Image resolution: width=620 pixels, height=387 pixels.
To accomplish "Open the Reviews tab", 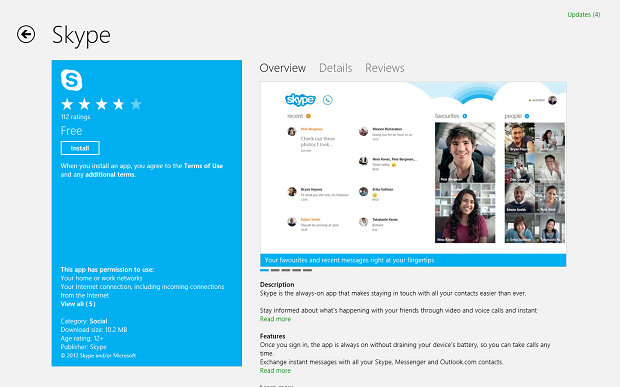I will click(384, 68).
